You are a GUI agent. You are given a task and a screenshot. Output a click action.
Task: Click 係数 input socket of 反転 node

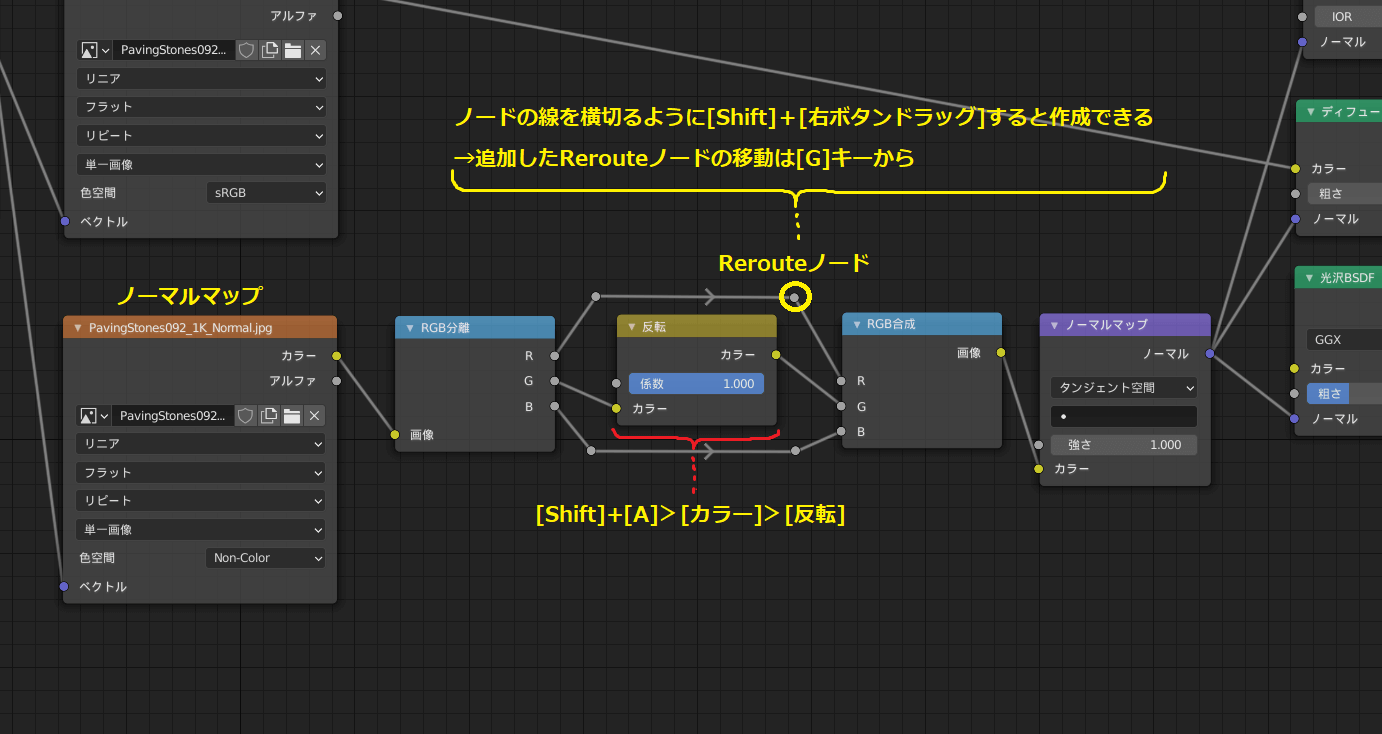(617, 383)
